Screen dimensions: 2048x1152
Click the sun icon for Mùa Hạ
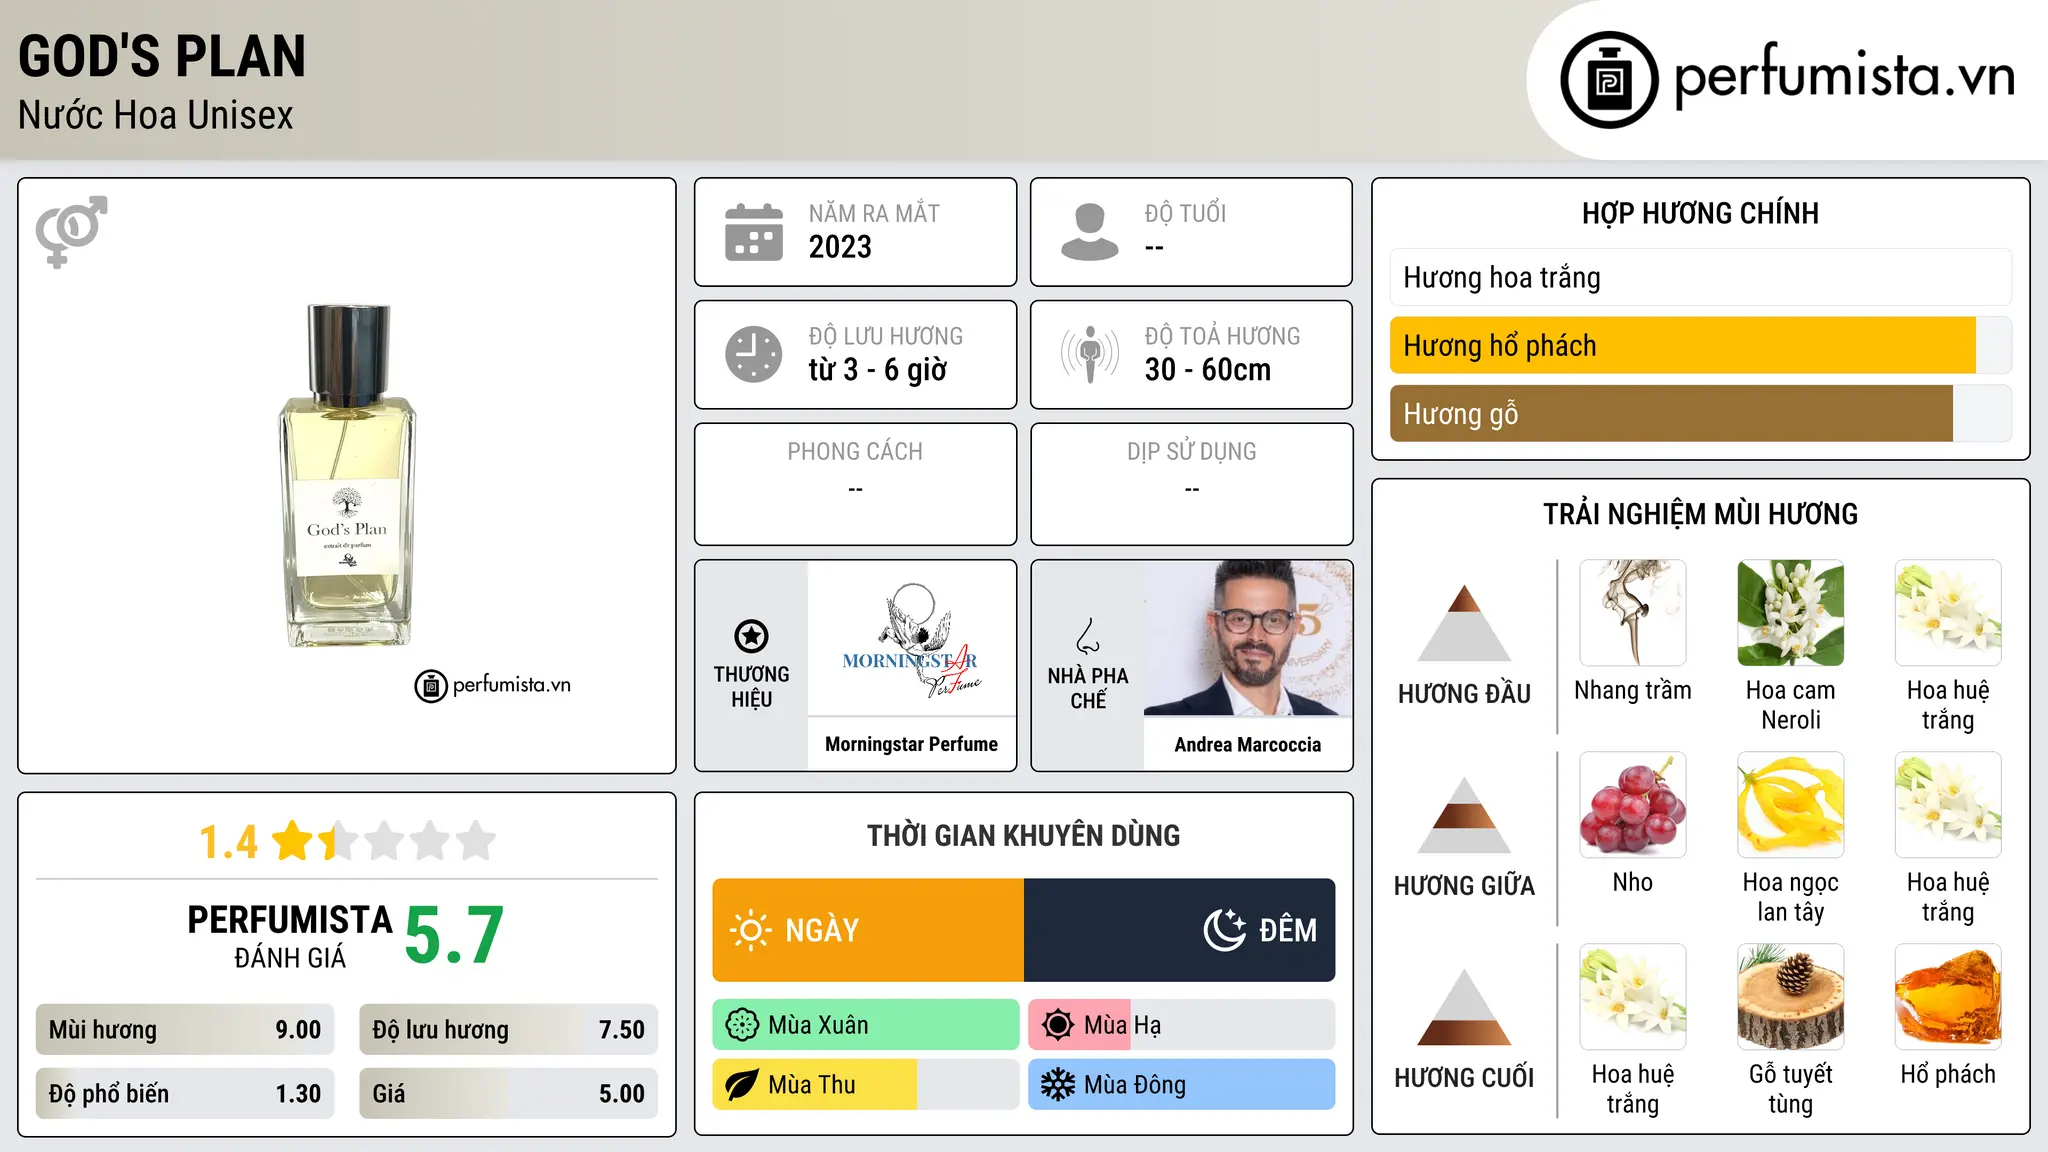1058,1025
